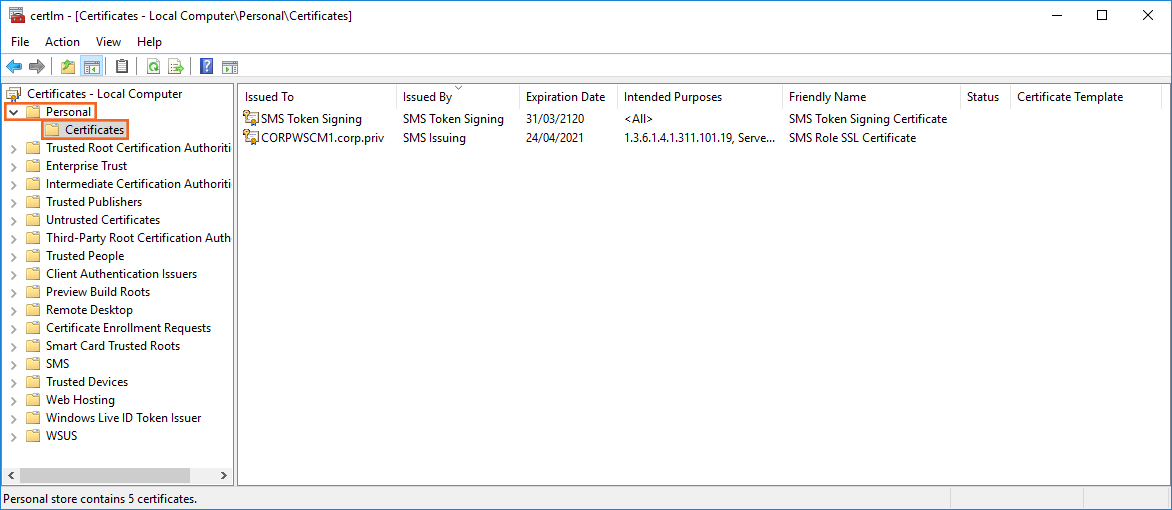Image resolution: width=1172 pixels, height=510 pixels.
Task: Toggle Show/Hide Console Tree button
Action: [91, 67]
